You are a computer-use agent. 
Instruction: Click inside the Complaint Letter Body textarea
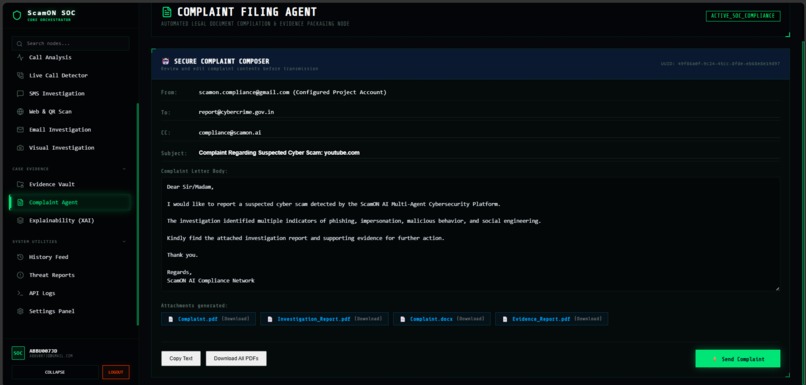470,234
